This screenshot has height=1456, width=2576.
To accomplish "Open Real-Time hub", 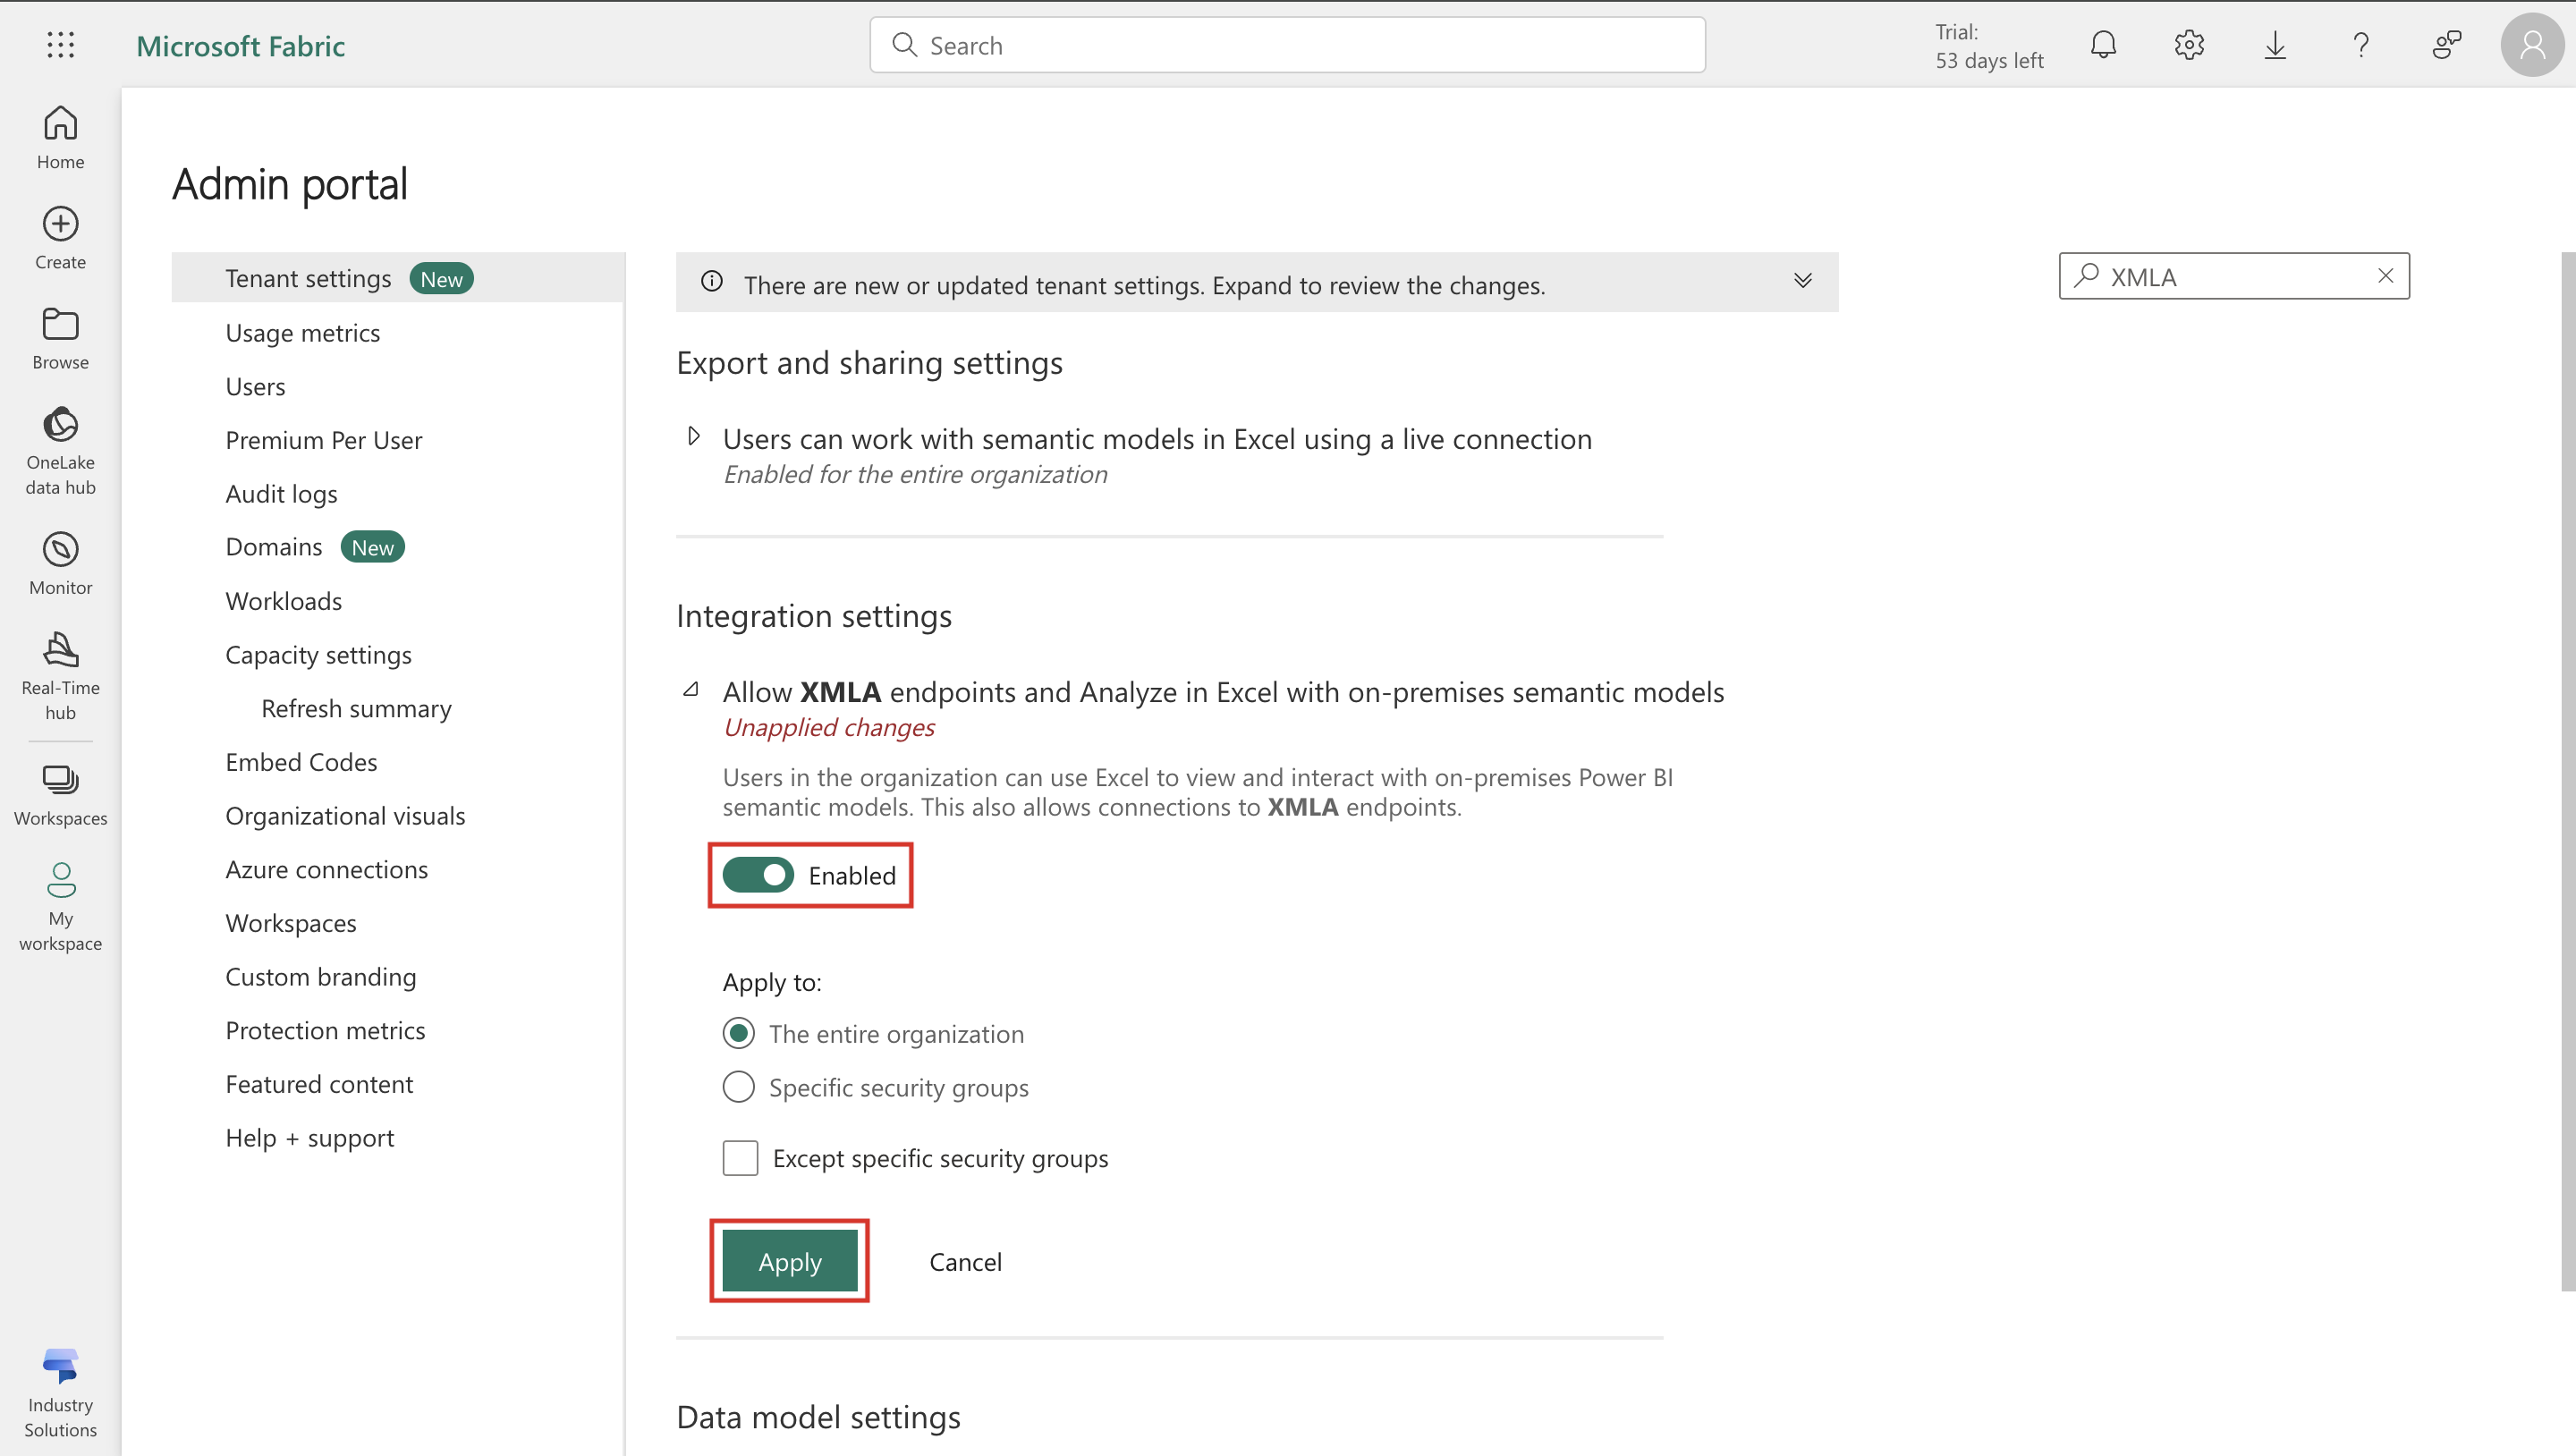I will [x=60, y=675].
